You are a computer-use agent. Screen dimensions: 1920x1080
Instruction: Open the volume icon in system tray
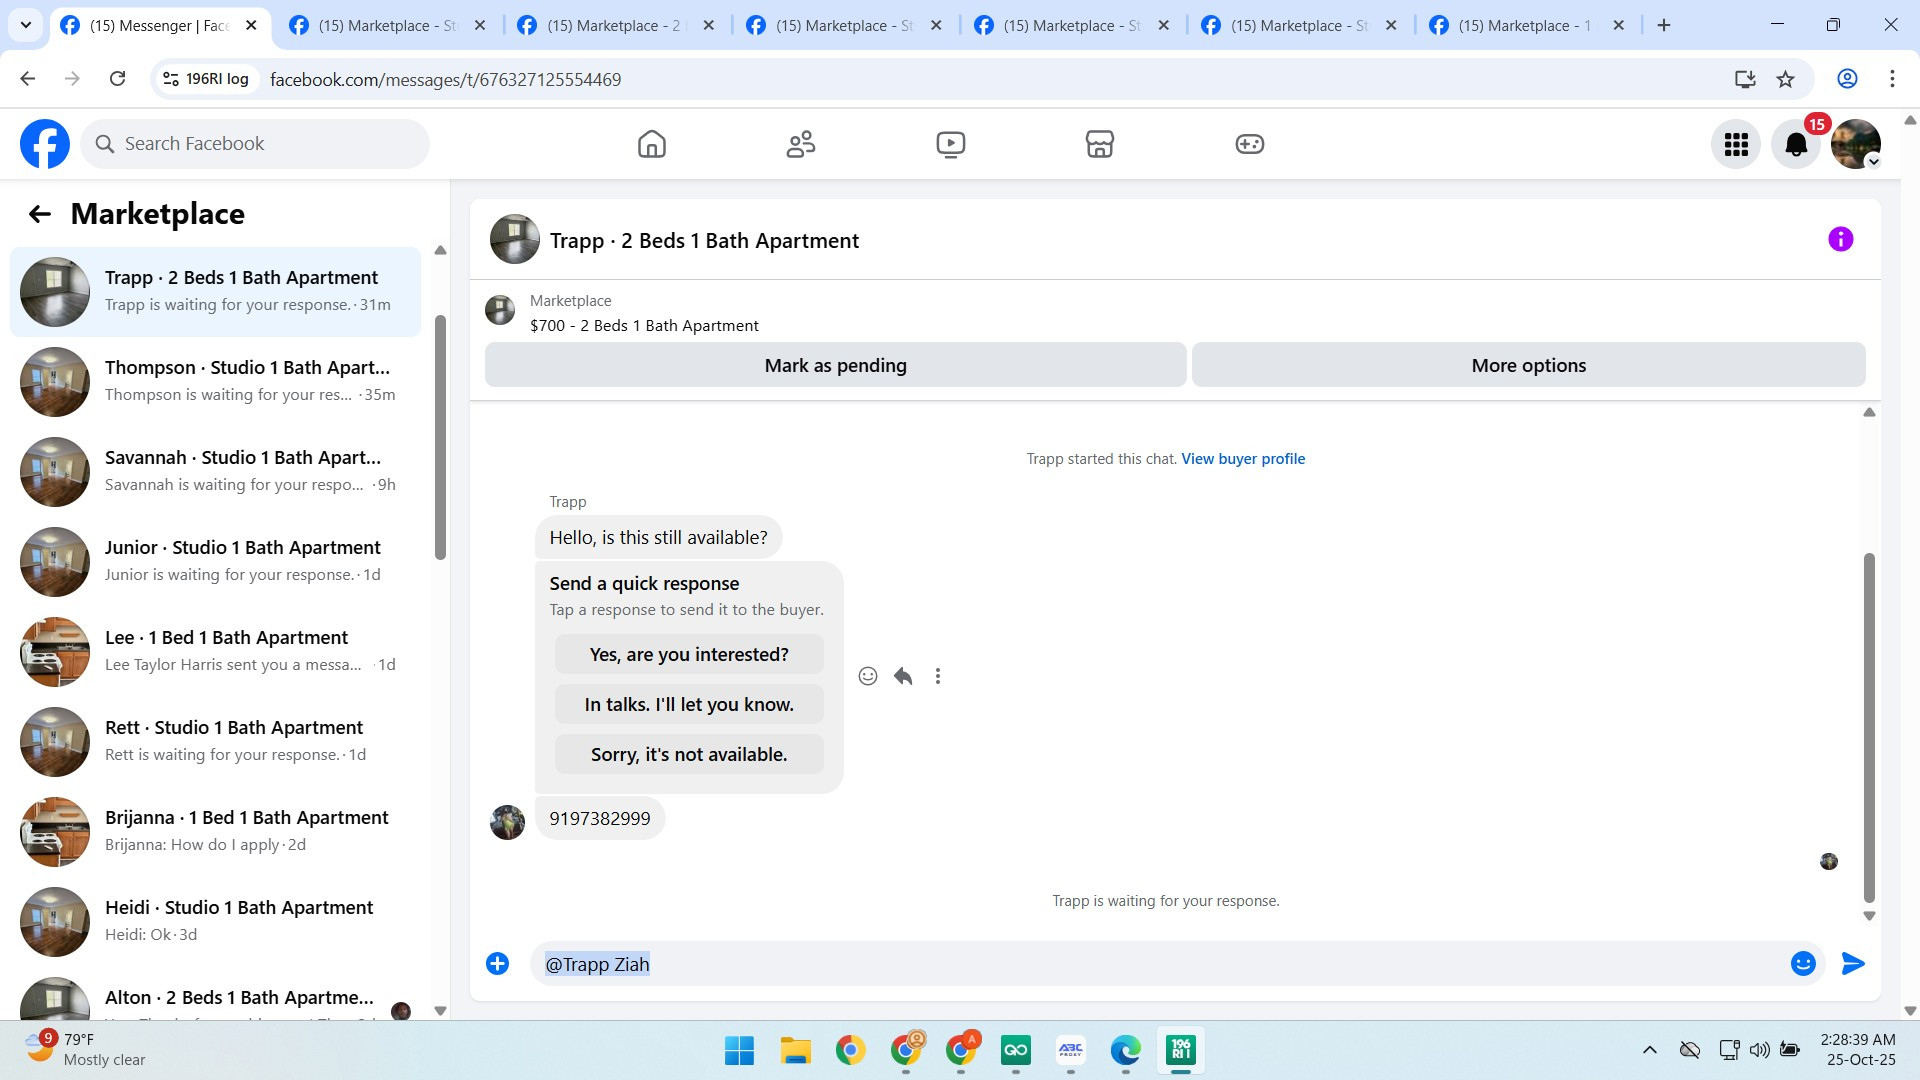click(x=1759, y=1050)
